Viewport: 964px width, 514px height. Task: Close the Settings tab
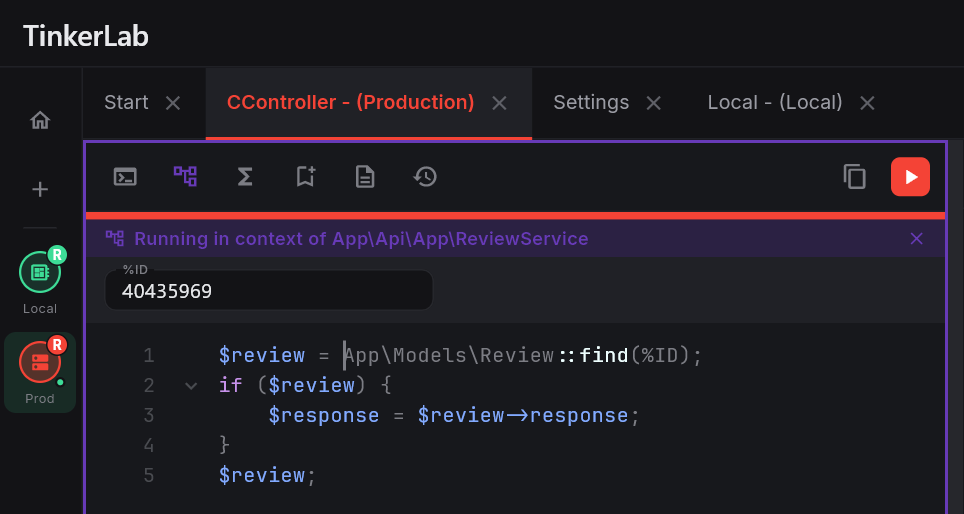coord(654,103)
